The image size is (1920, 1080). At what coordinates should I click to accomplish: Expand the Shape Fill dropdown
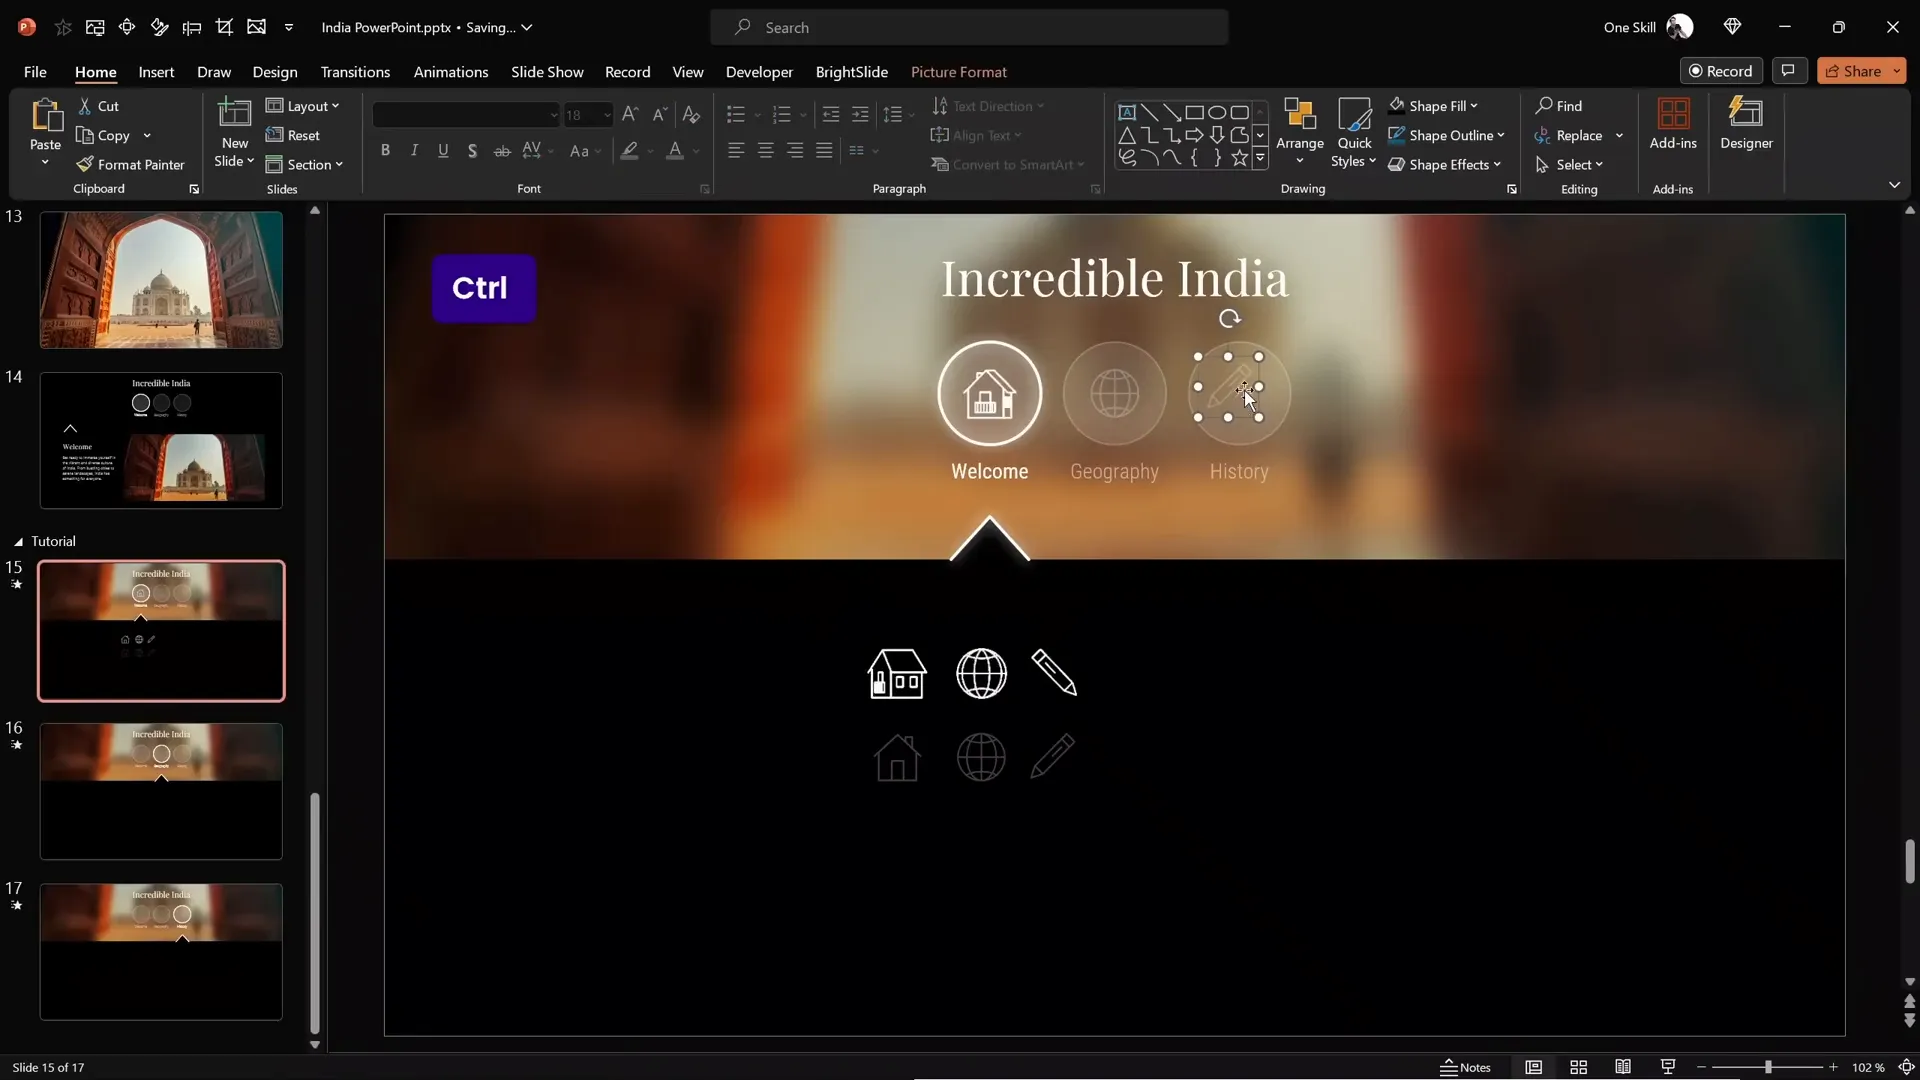pos(1474,105)
